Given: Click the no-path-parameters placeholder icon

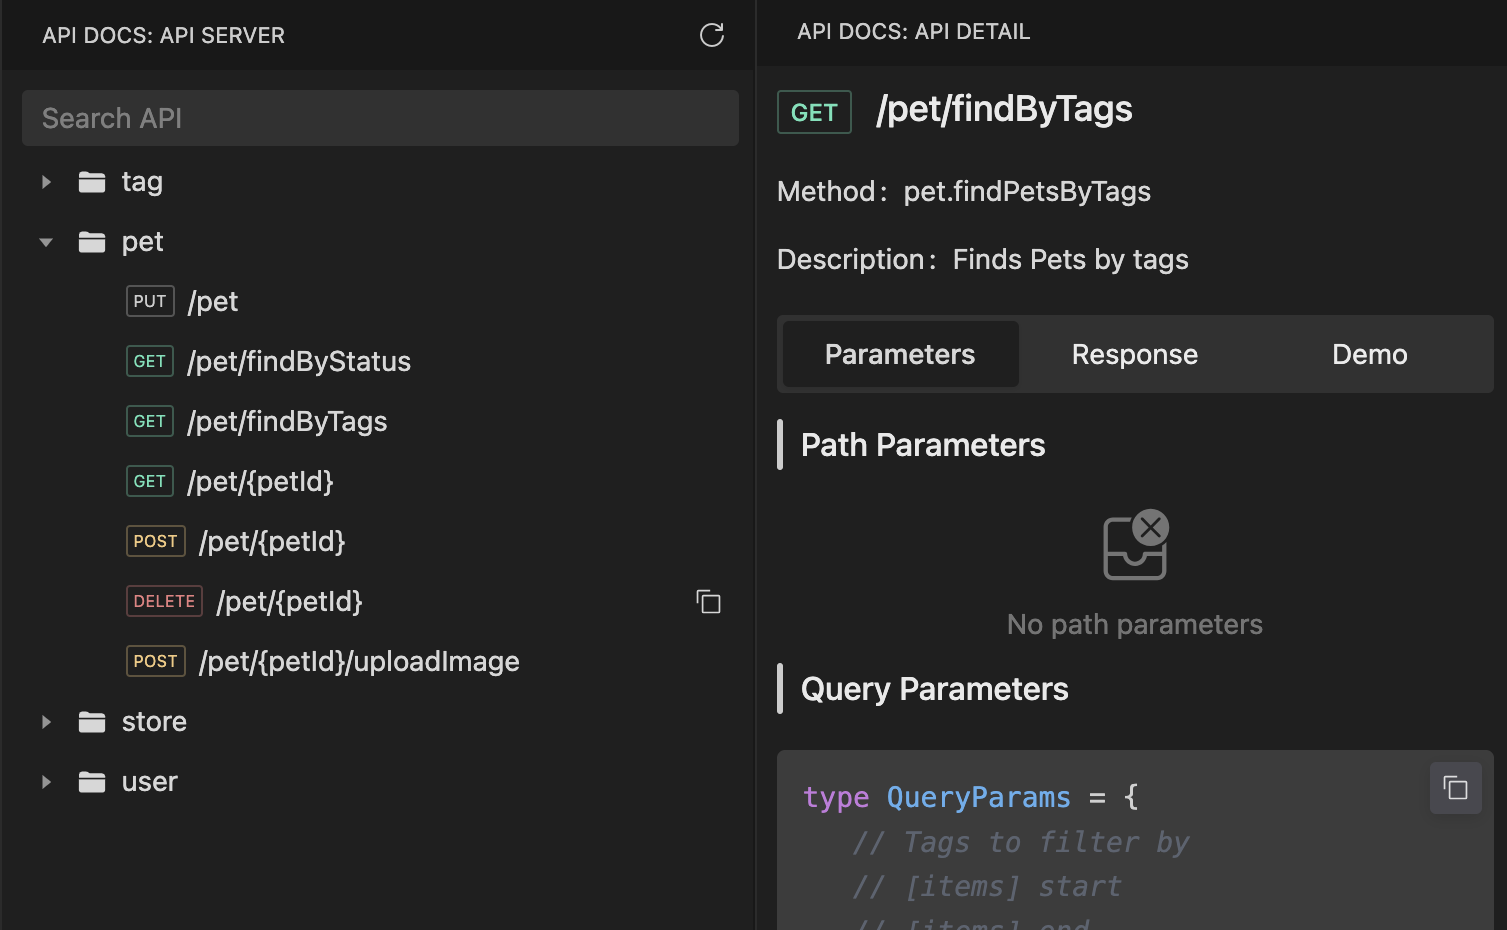Looking at the screenshot, I should pos(1135,544).
